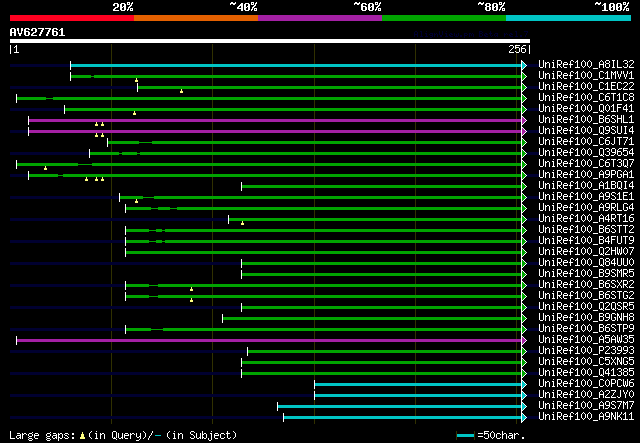The image size is (640, 443).
Task: Select the UniRef100_Q2QSR5 label
Action: pyautogui.click(x=586, y=307)
